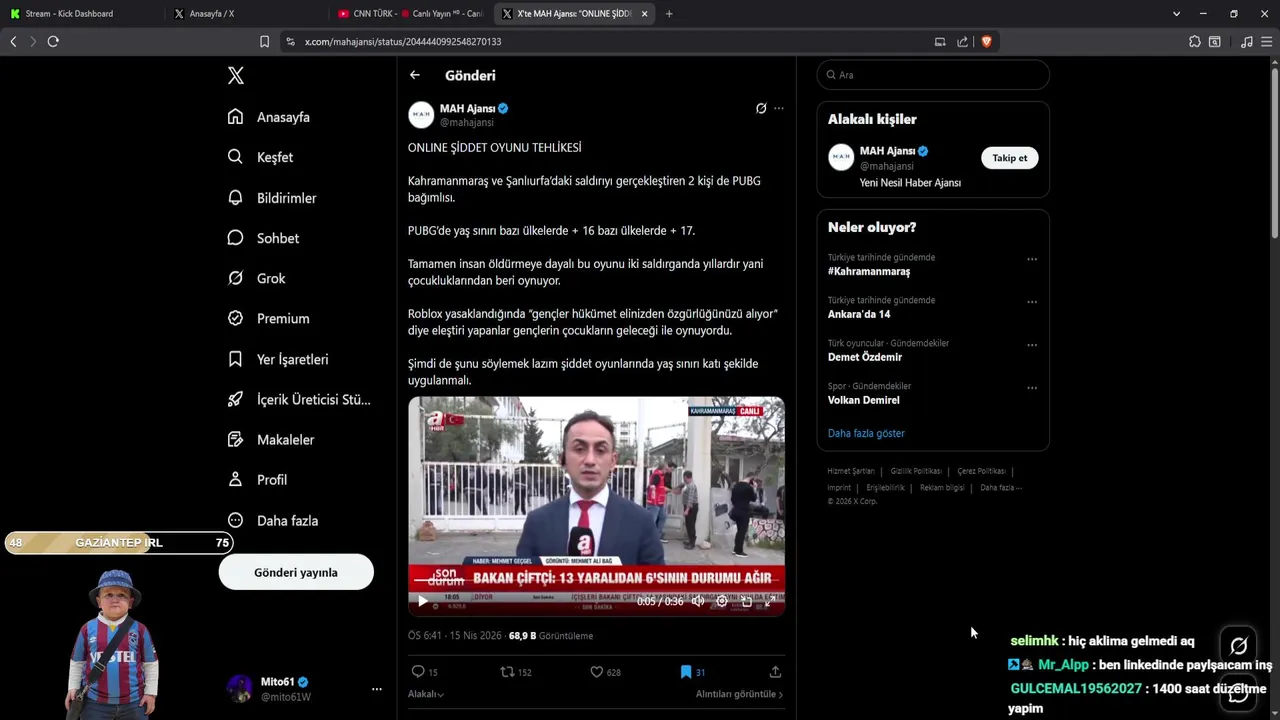The height and width of the screenshot is (720, 1280).
Task: Open Sohbet messages
Action: tap(263, 238)
